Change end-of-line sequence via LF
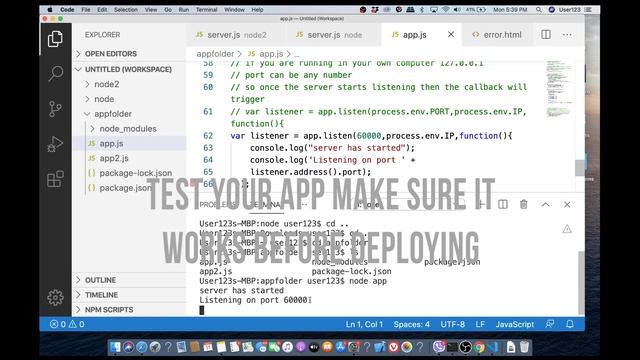This screenshot has width=640, height=360. coord(480,324)
